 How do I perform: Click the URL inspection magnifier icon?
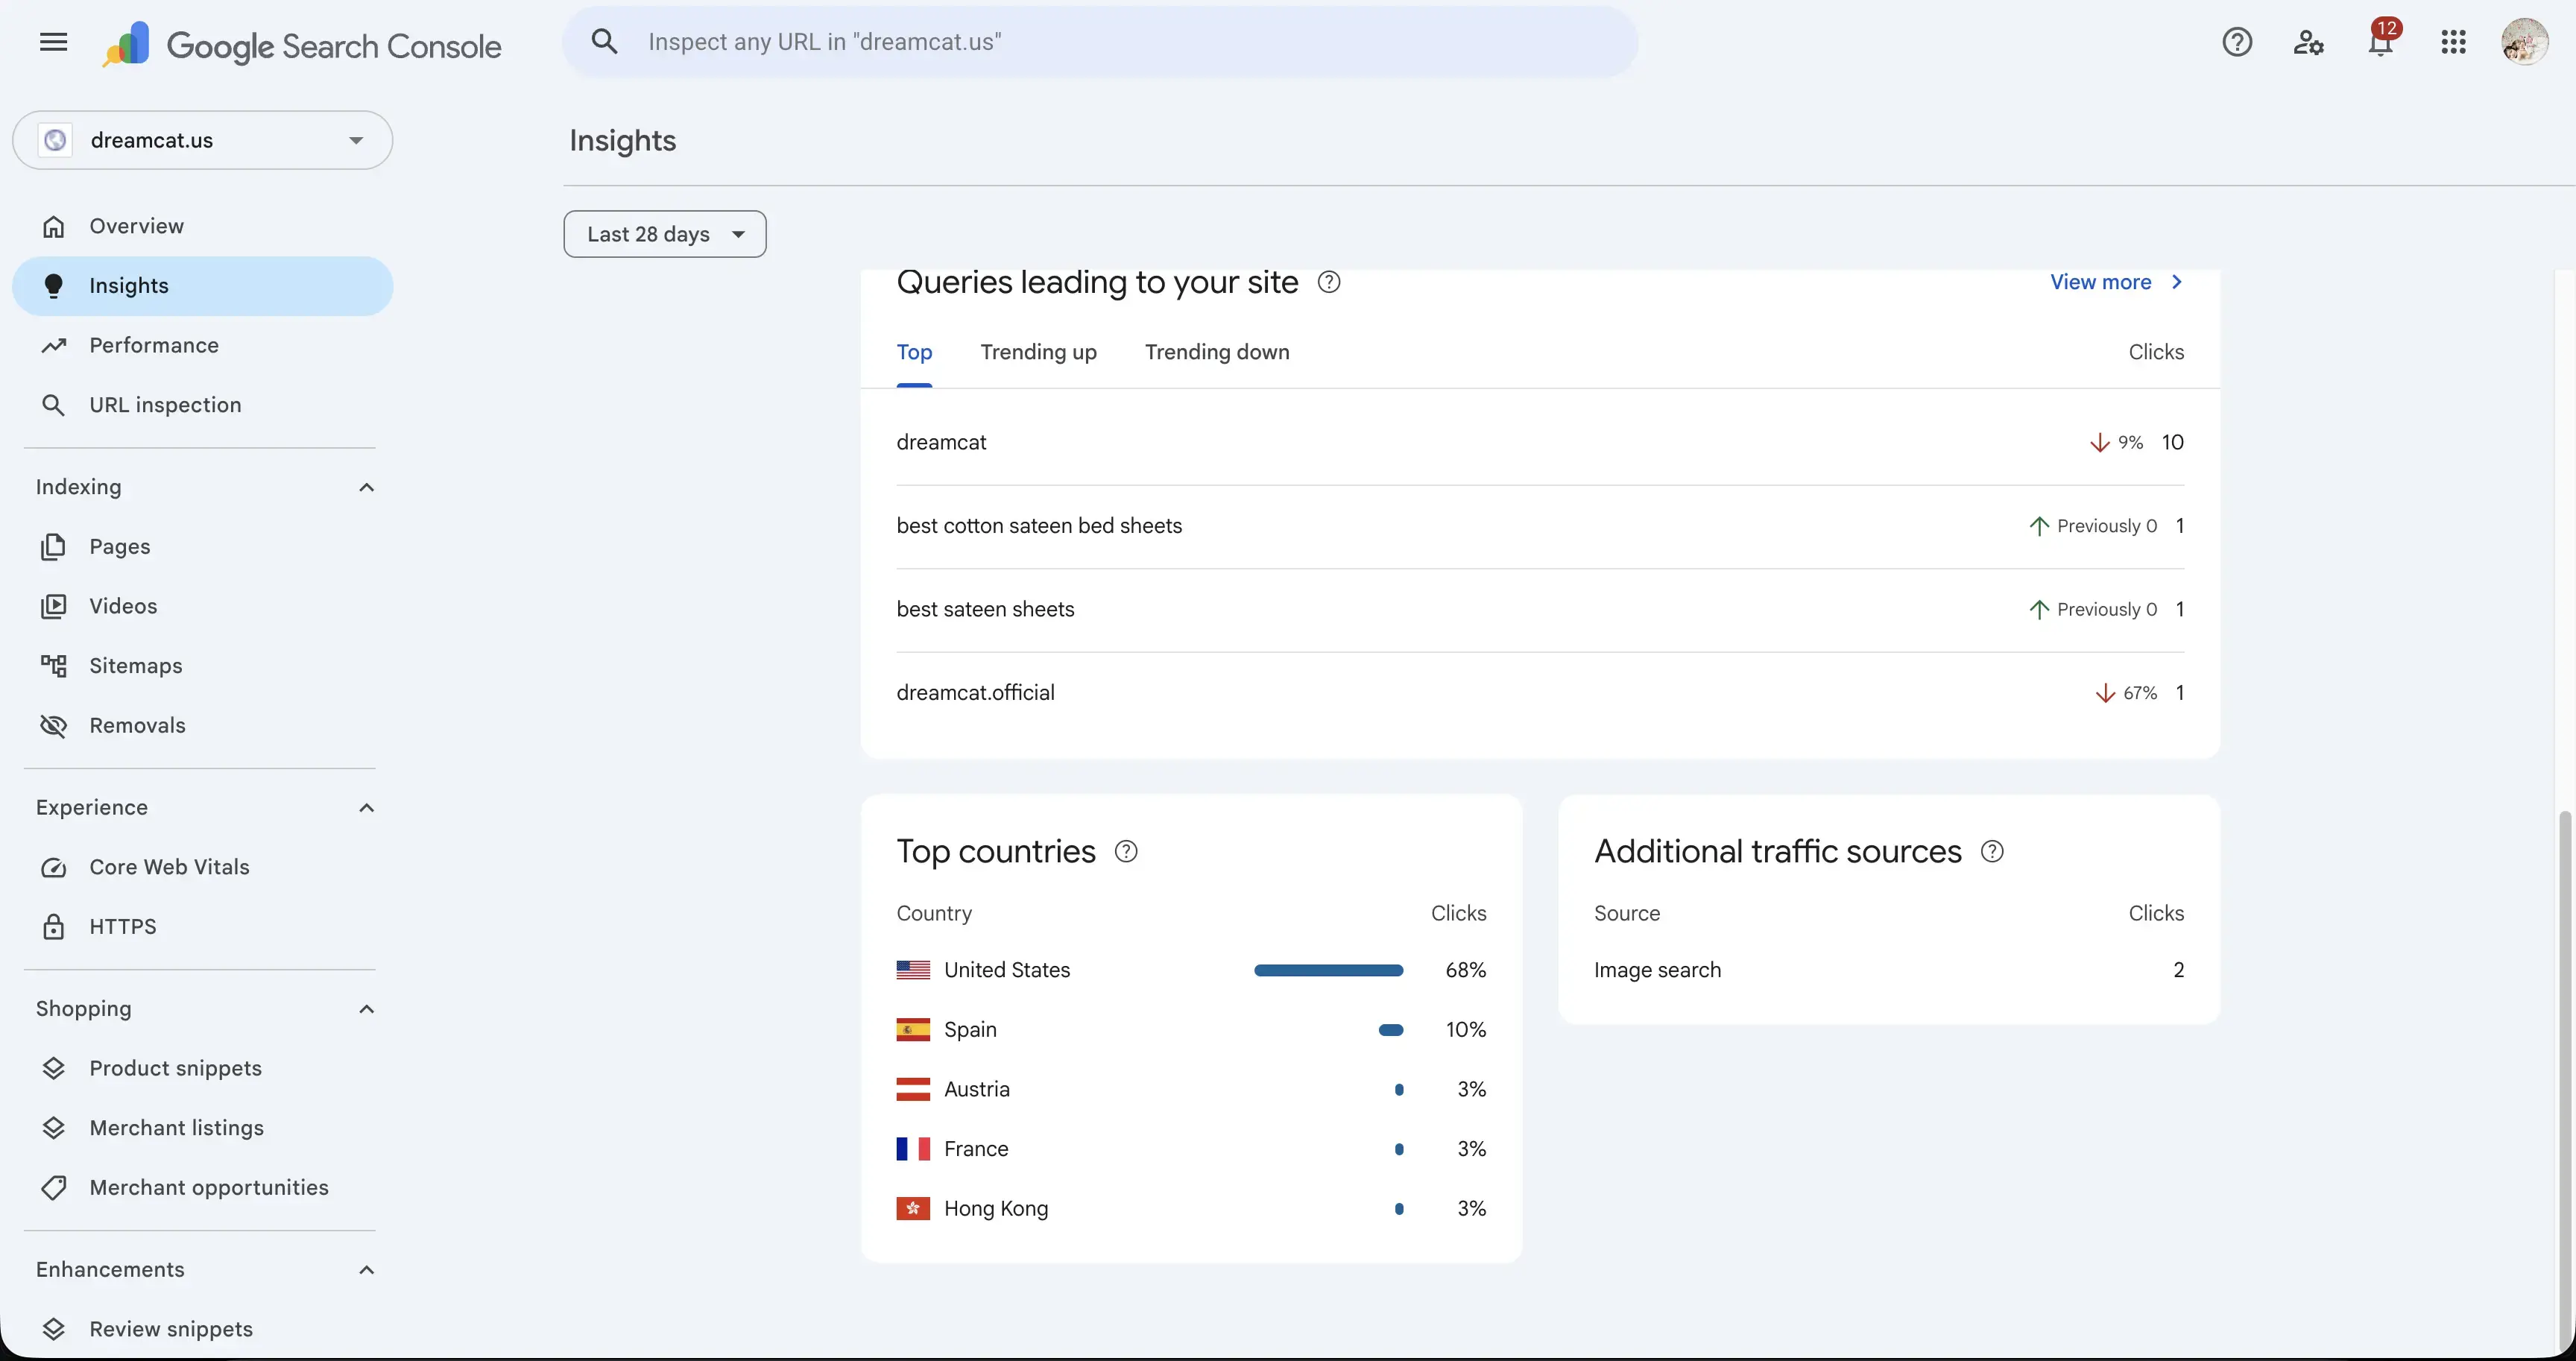point(53,405)
